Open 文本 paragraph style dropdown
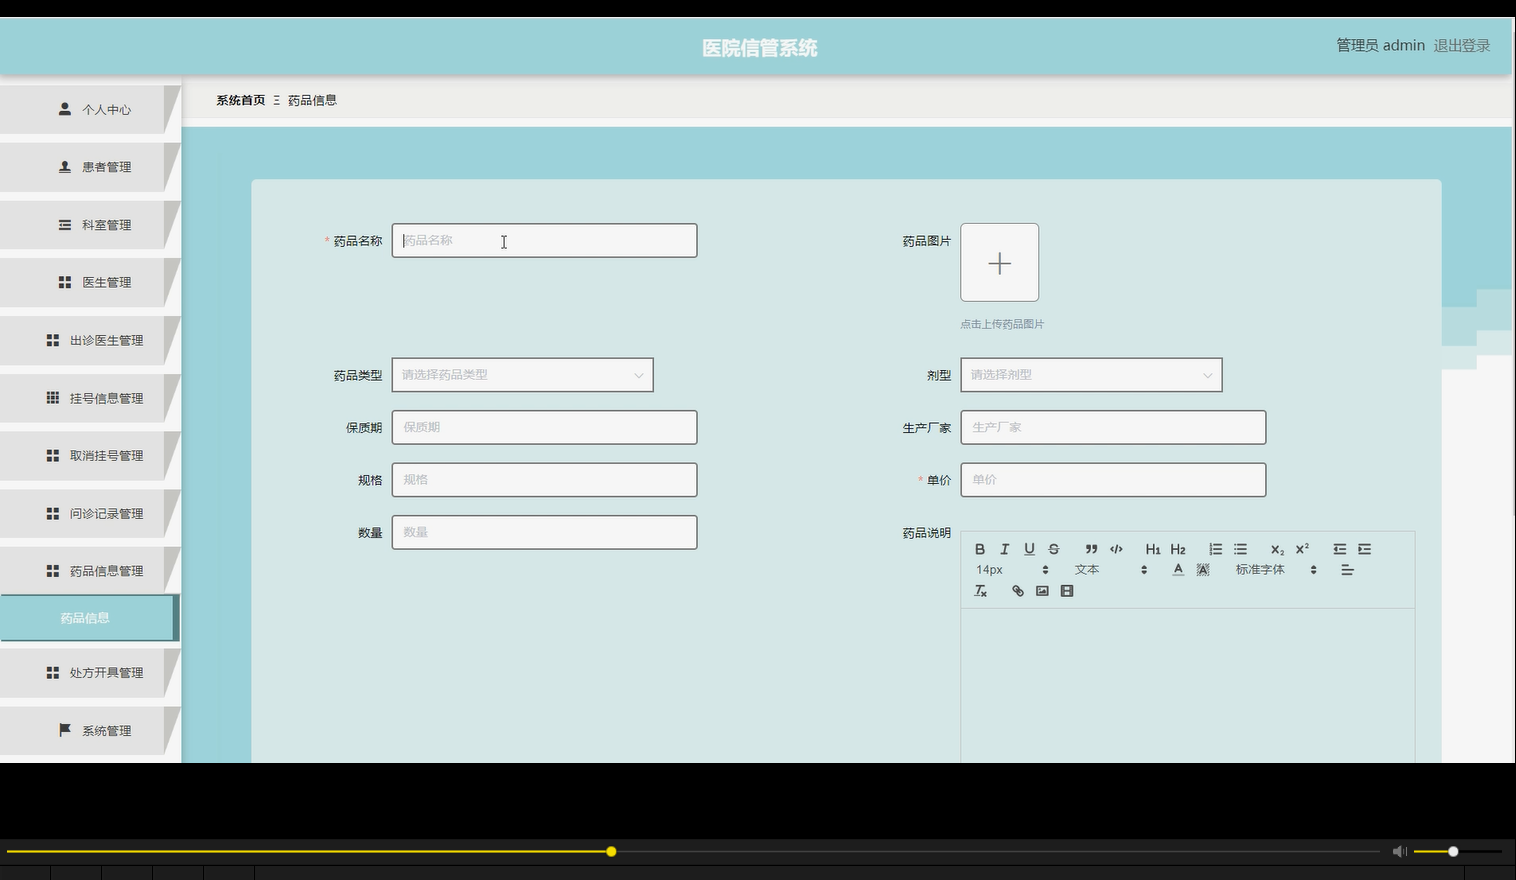The height and width of the screenshot is (880, 1516). [x=1110, y=570]
